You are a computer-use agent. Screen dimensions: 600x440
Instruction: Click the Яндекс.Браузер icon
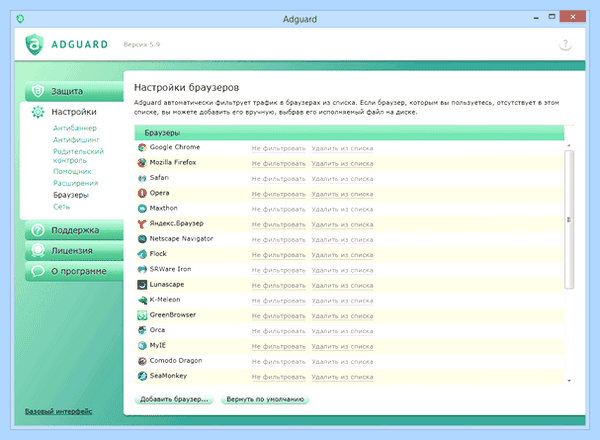point(142,224)
